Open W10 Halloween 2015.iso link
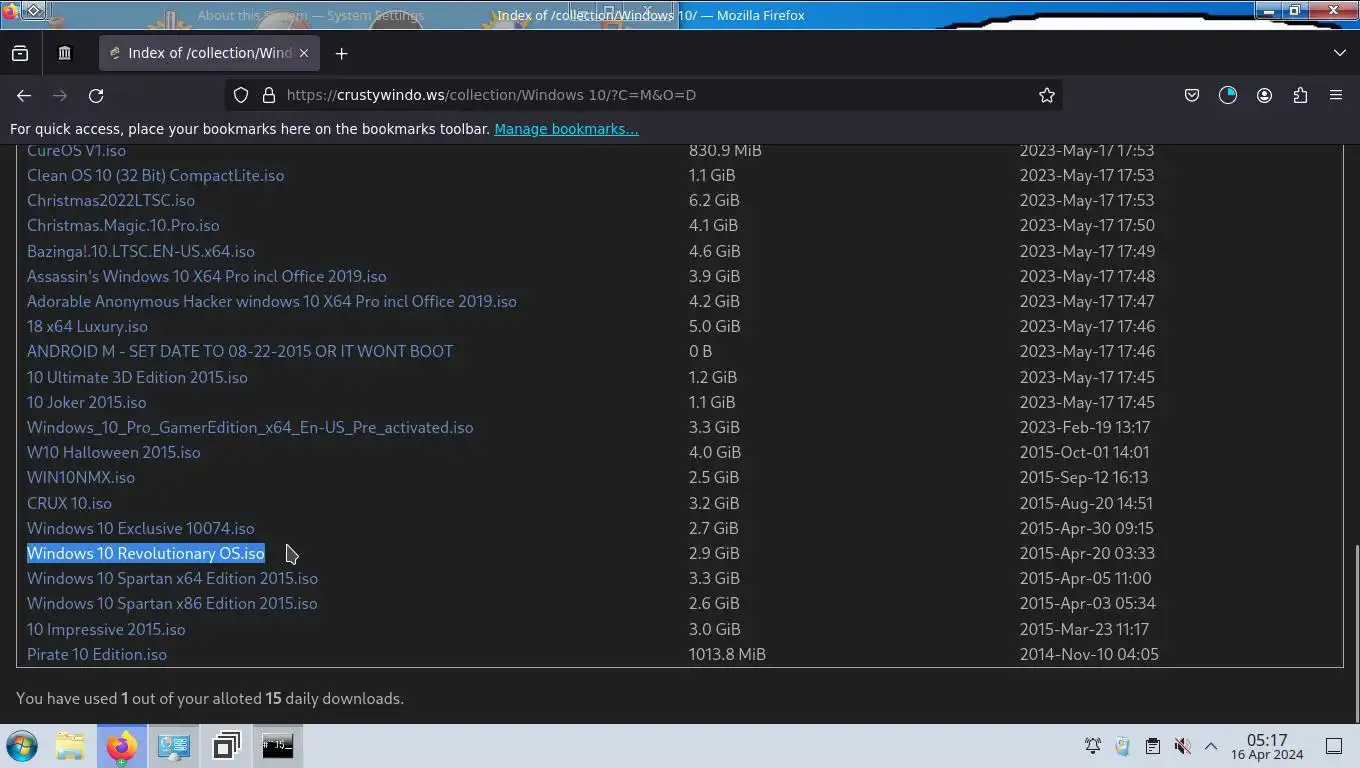This screenshot has height=768, width=1360. [x=113, y=452]
